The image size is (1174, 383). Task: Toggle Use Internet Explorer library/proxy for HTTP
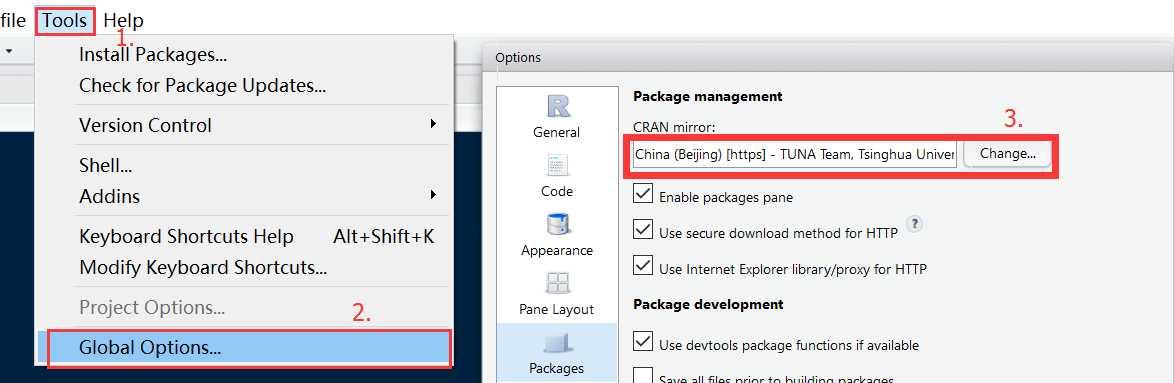(642, 265)
